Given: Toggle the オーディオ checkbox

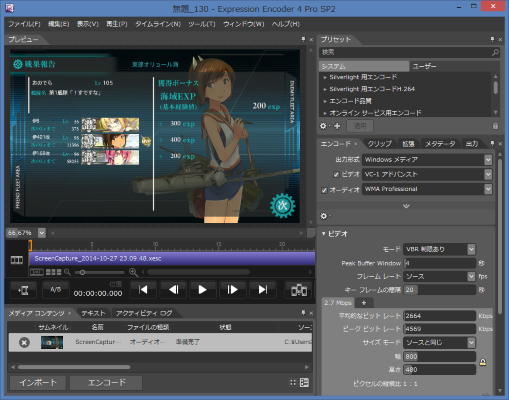Looking at the screenshot, I should click(324, 190).
